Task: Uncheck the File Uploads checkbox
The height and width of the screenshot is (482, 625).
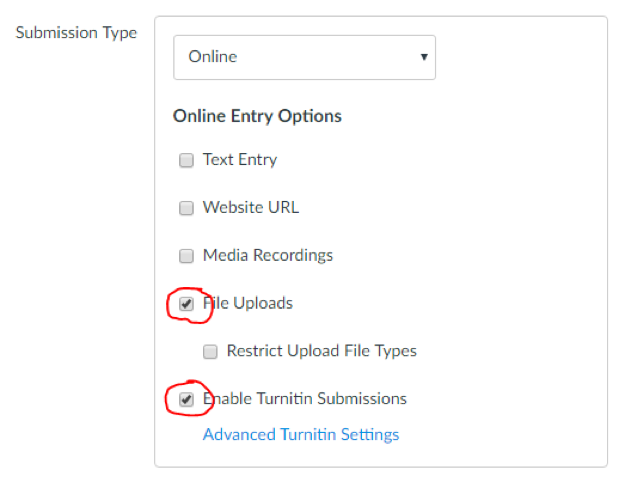Action: coord(186,304)
